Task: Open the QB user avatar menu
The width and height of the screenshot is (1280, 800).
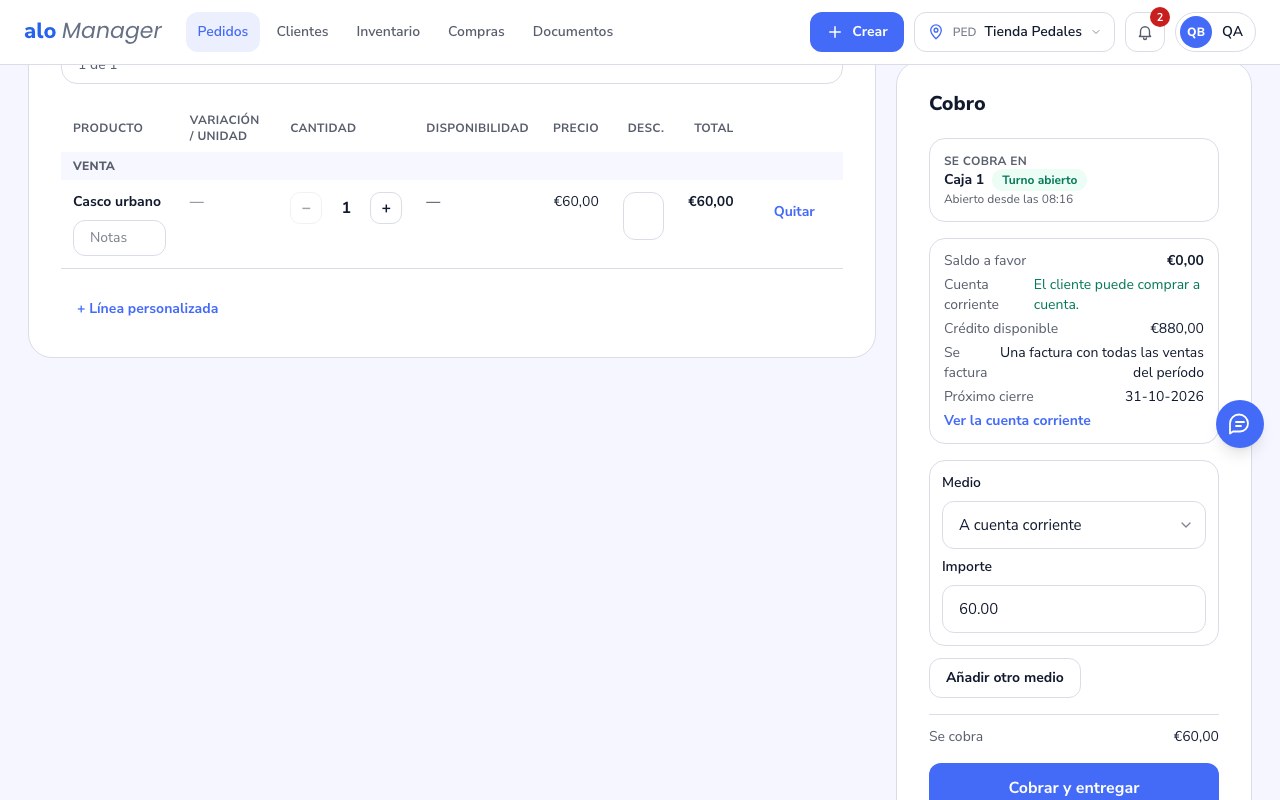Action: click(1215, 32)
